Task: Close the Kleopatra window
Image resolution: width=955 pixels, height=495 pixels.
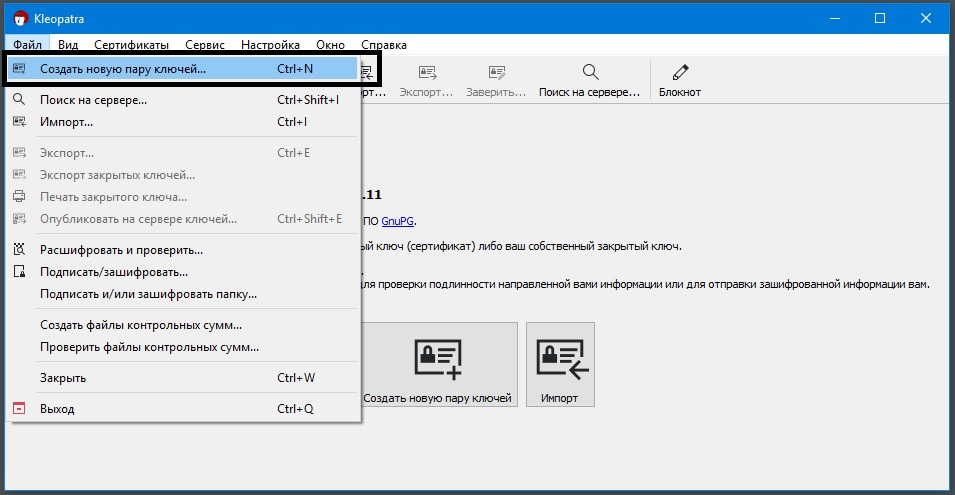Action: click(x=926, y=18)
